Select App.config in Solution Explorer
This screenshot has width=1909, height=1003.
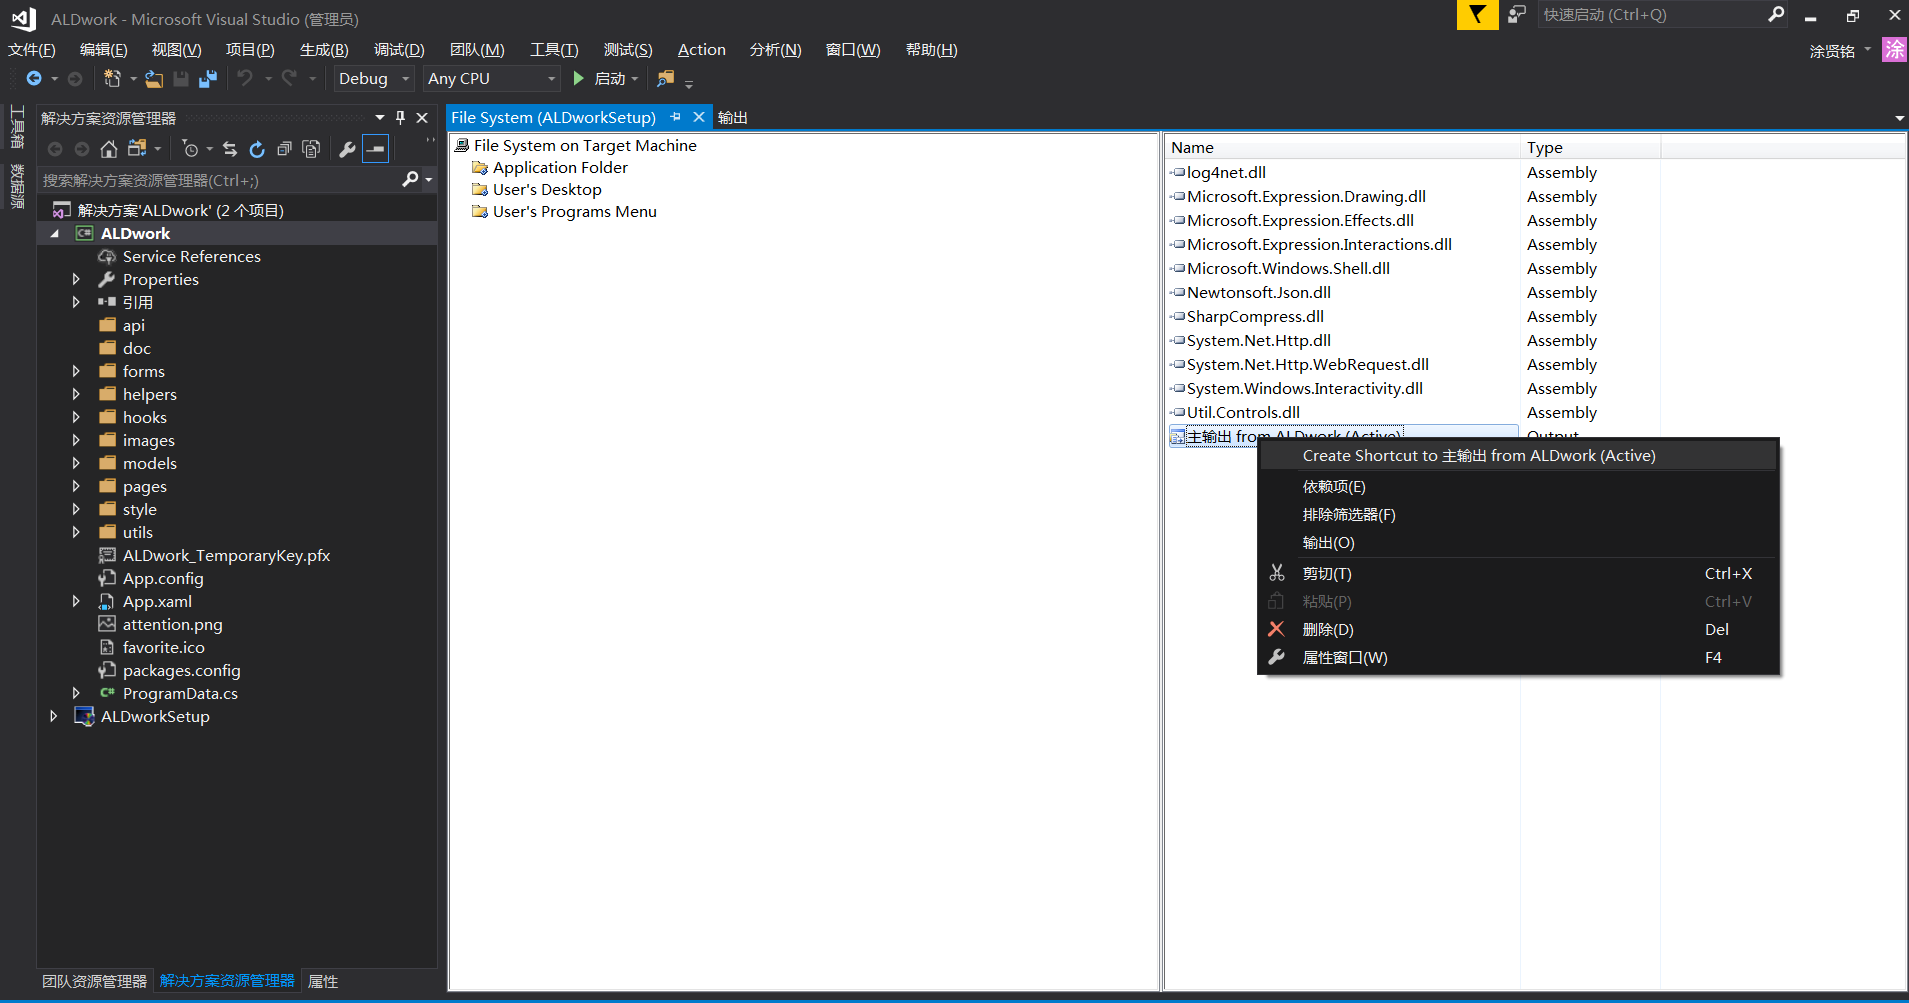pyautogui.click(x=163, y=578)
